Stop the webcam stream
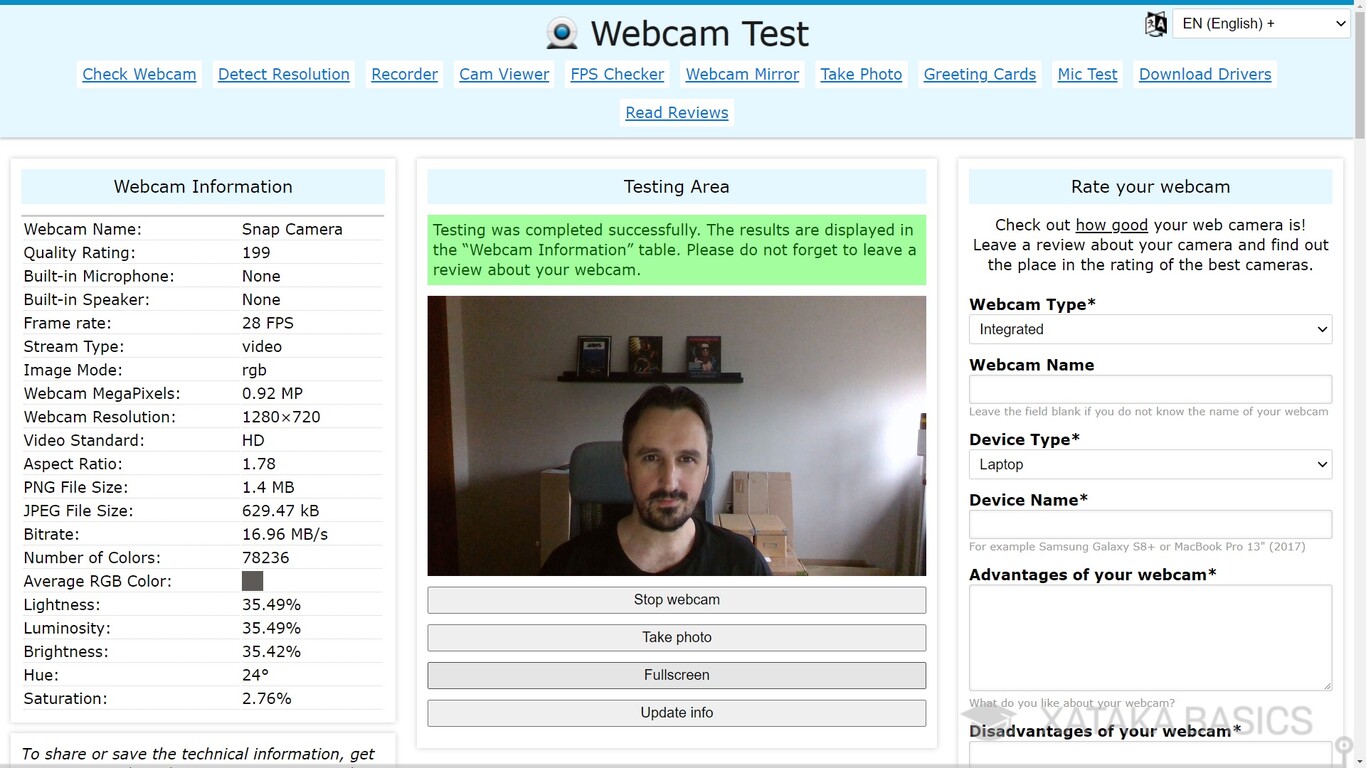 676,599
